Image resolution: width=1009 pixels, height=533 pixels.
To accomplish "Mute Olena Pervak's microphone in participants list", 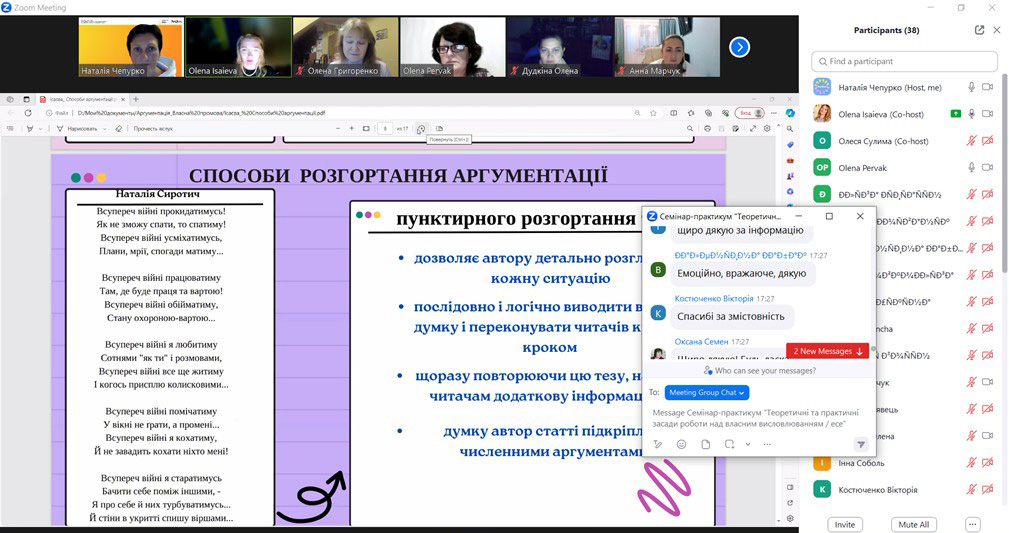I will [972, 167].
